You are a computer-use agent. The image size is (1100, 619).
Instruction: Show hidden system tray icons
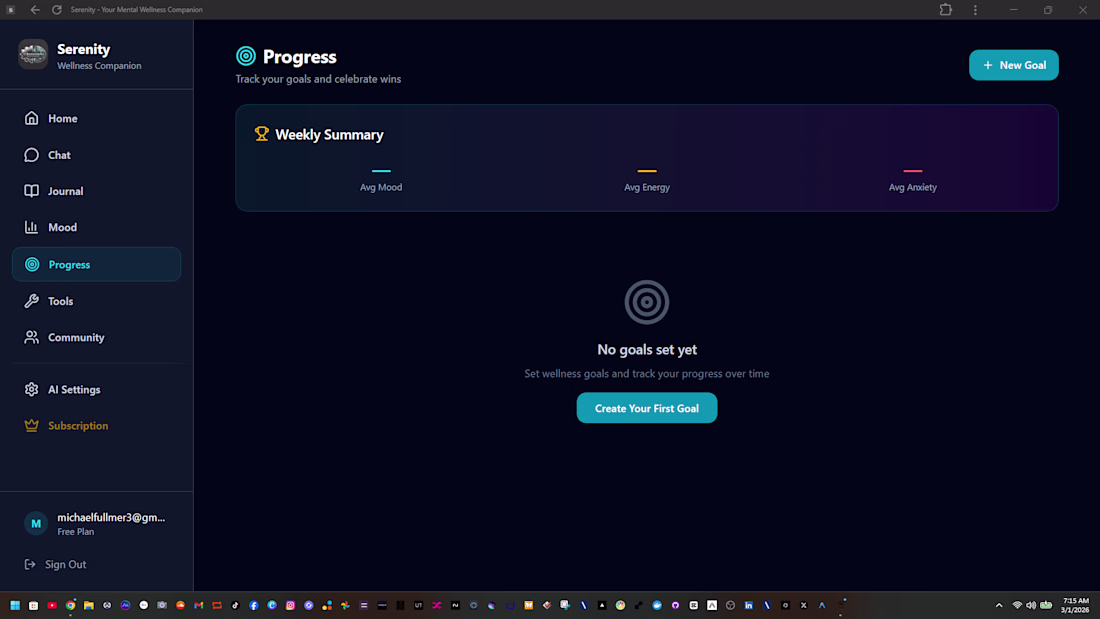999,605
